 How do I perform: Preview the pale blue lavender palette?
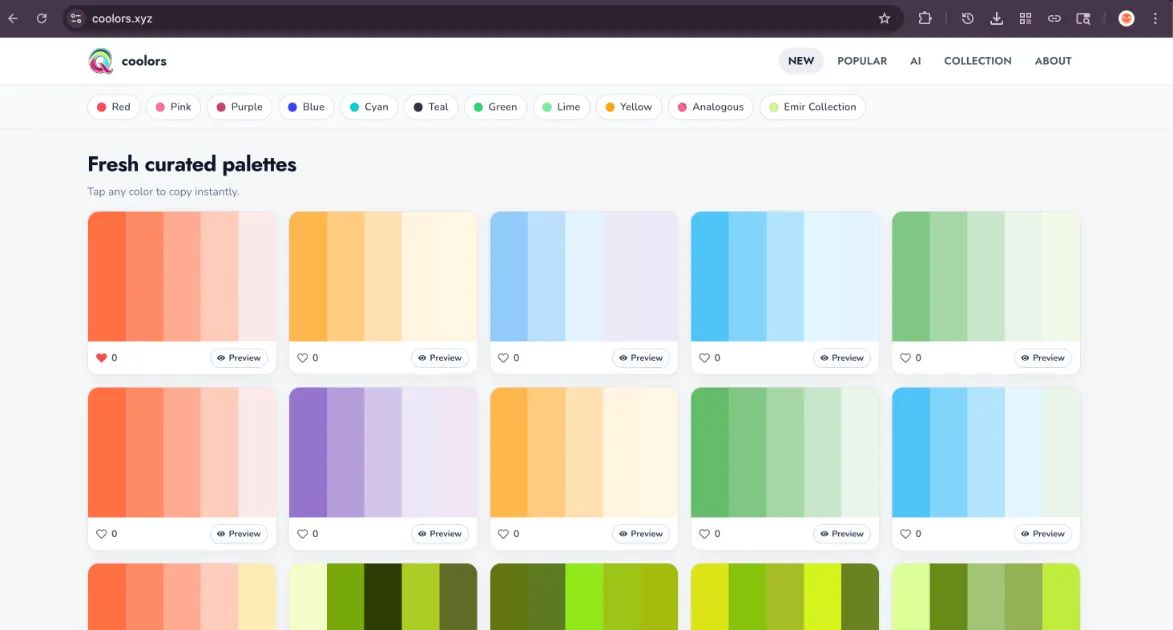[641, 358]
